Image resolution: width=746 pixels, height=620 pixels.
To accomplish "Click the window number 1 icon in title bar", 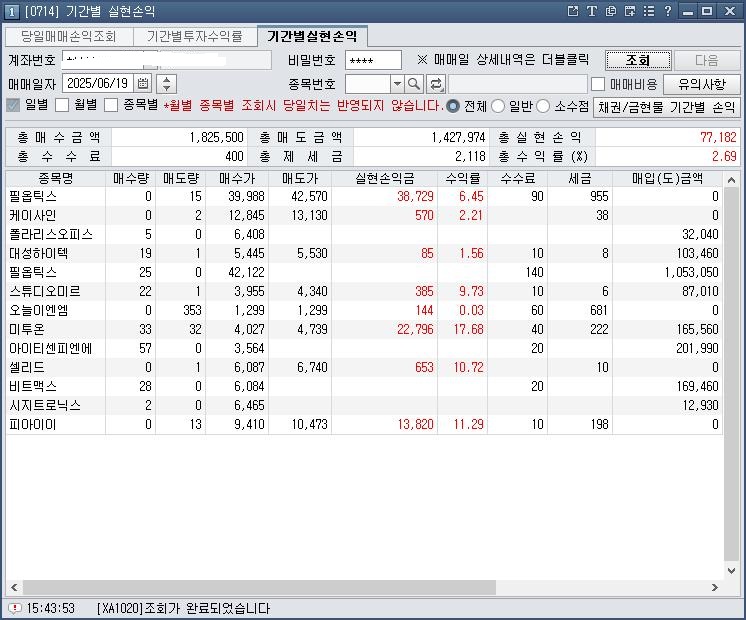I will pos(11,11).
